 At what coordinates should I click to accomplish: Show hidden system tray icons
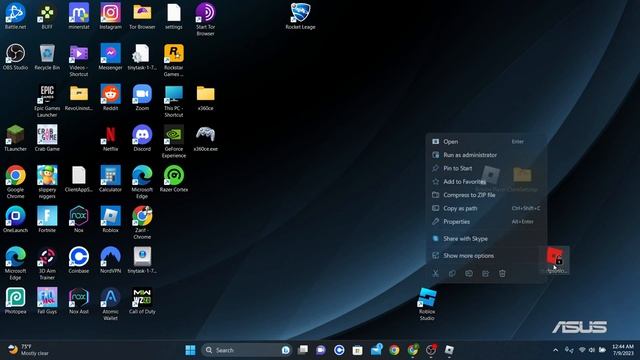(x=556, y=350)
